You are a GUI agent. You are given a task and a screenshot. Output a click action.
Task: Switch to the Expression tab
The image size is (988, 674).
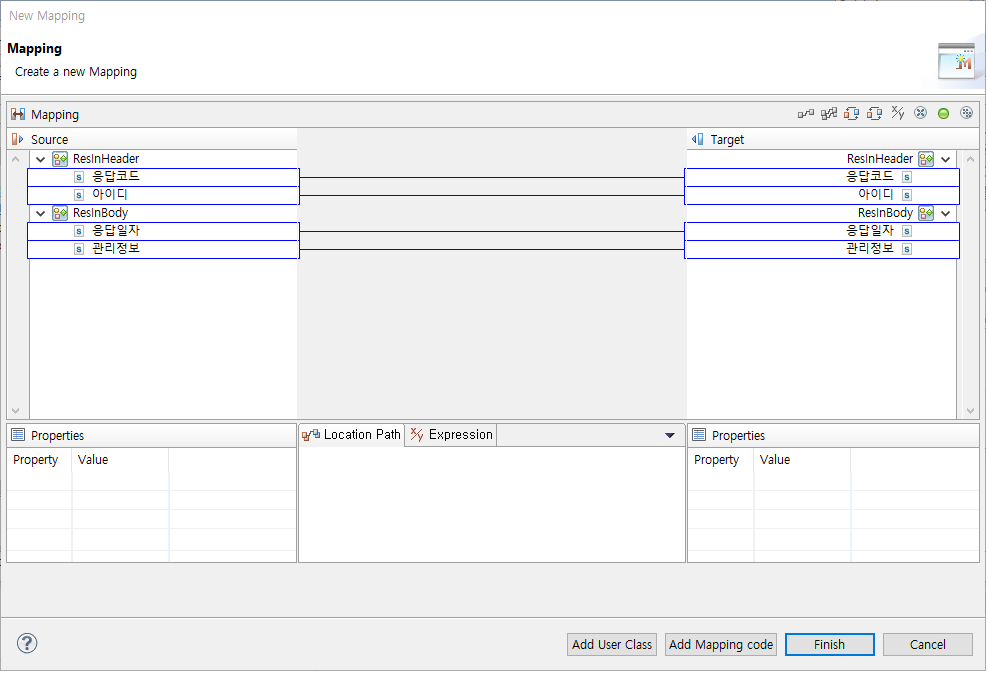(x=450, y=434)
